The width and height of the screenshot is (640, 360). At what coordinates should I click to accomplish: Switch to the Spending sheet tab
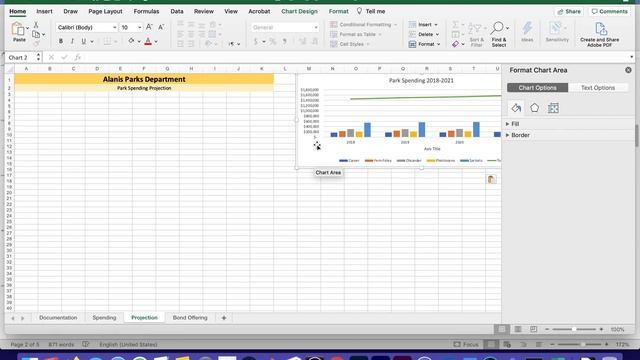point(104,318)
